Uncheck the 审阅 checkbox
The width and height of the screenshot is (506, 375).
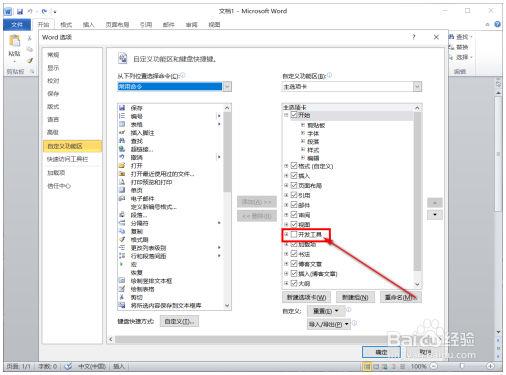pyautogui.click(x=294, y=215)
